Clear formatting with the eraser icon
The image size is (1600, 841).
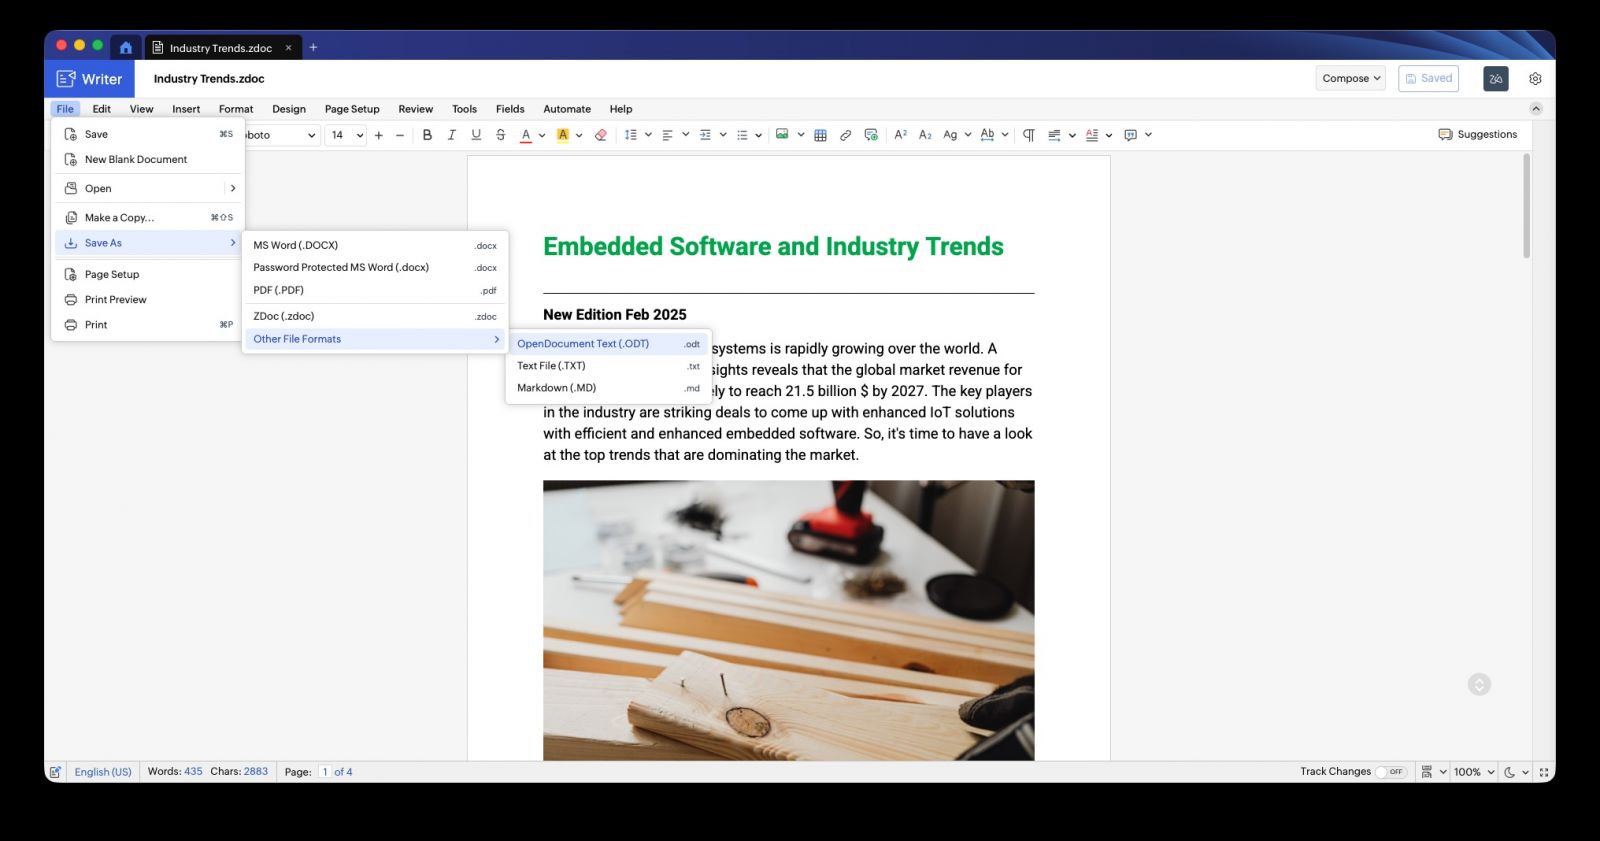coord(600,135)
